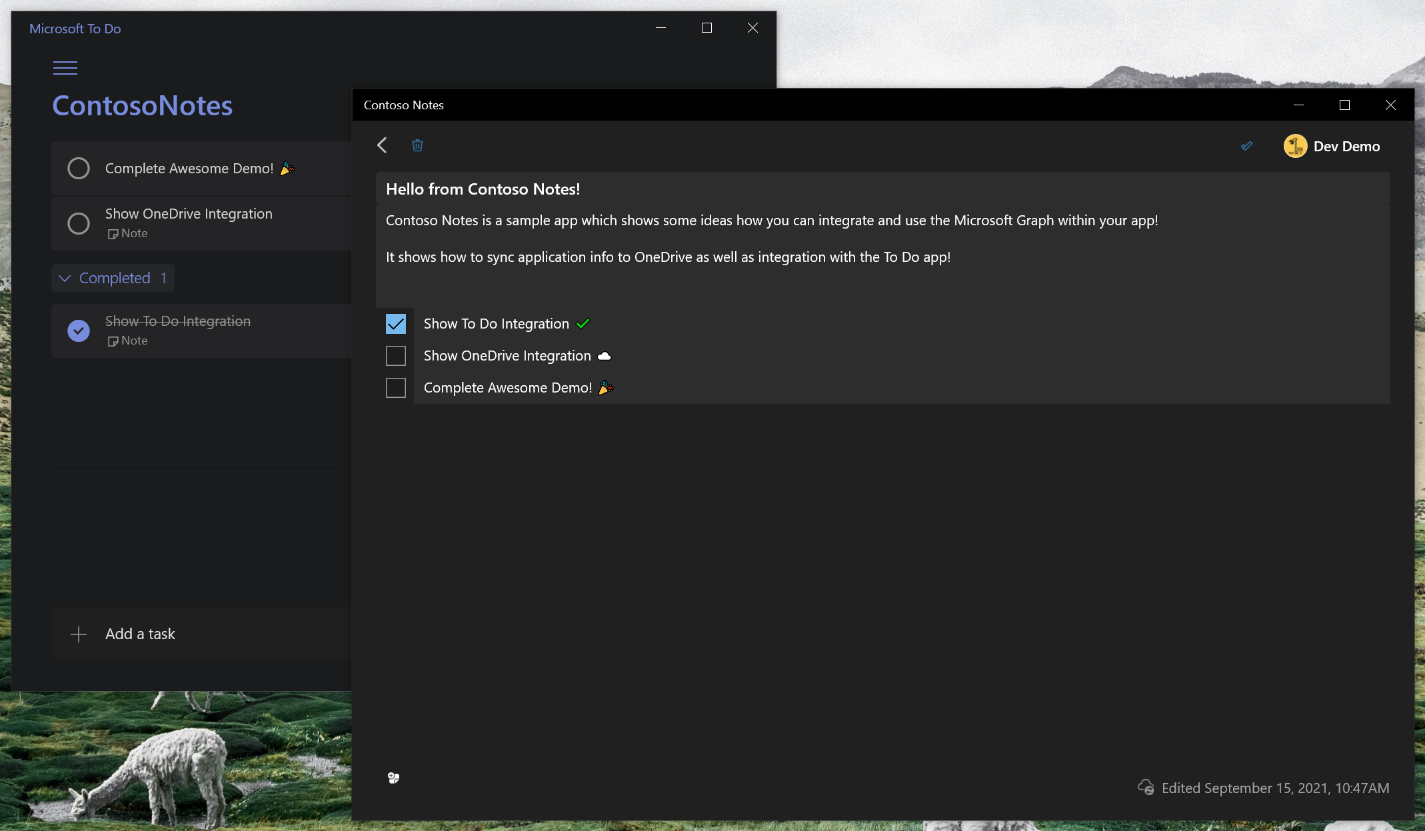Viewport: 1425px width, 831px height.
Task: Maximize the Contoso Notes window
Action: pos(1344,105)
